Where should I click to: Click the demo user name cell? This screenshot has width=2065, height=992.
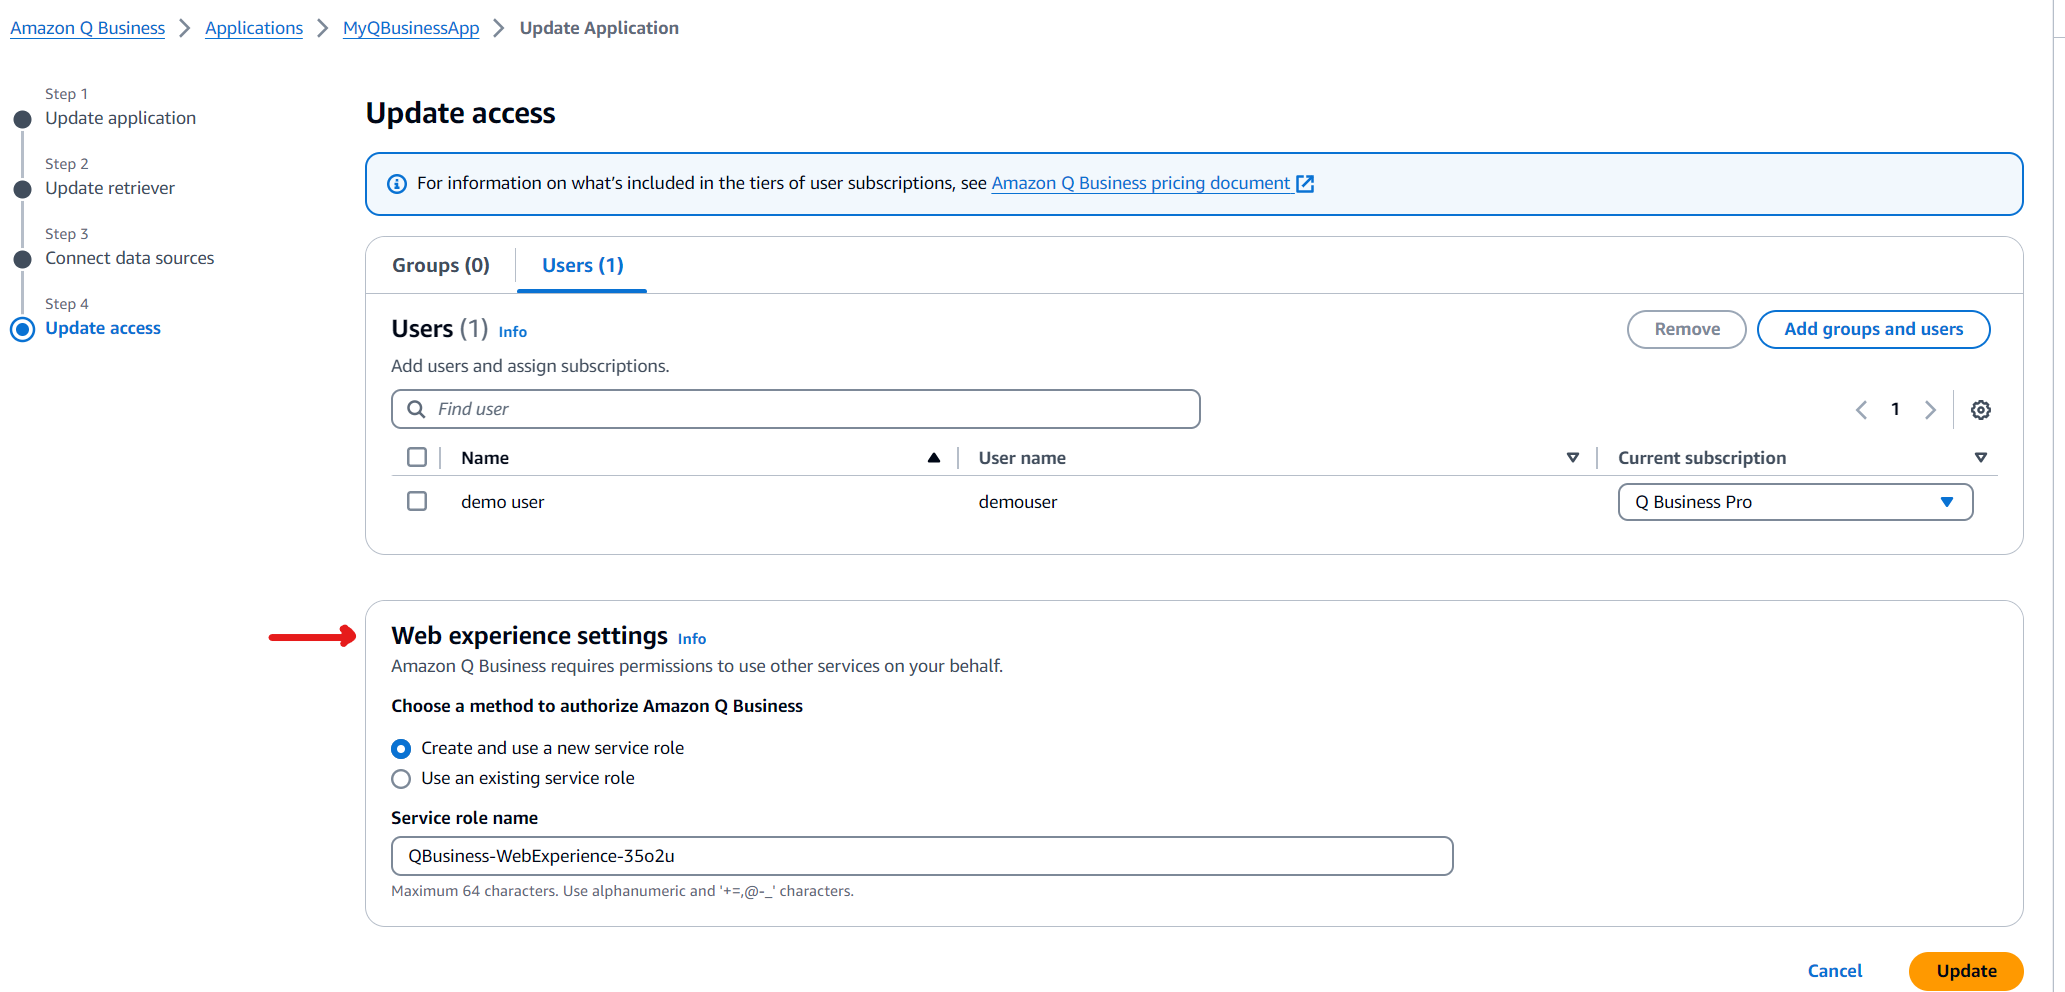tap(502, 502)
